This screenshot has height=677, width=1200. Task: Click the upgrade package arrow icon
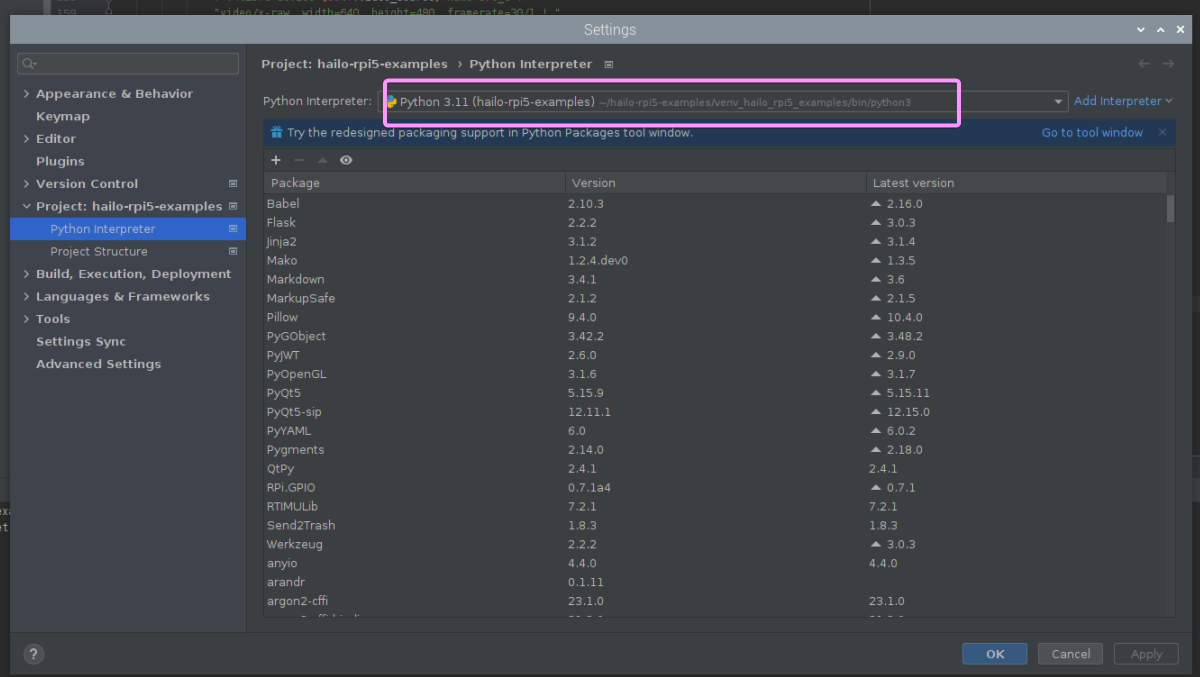322,160
